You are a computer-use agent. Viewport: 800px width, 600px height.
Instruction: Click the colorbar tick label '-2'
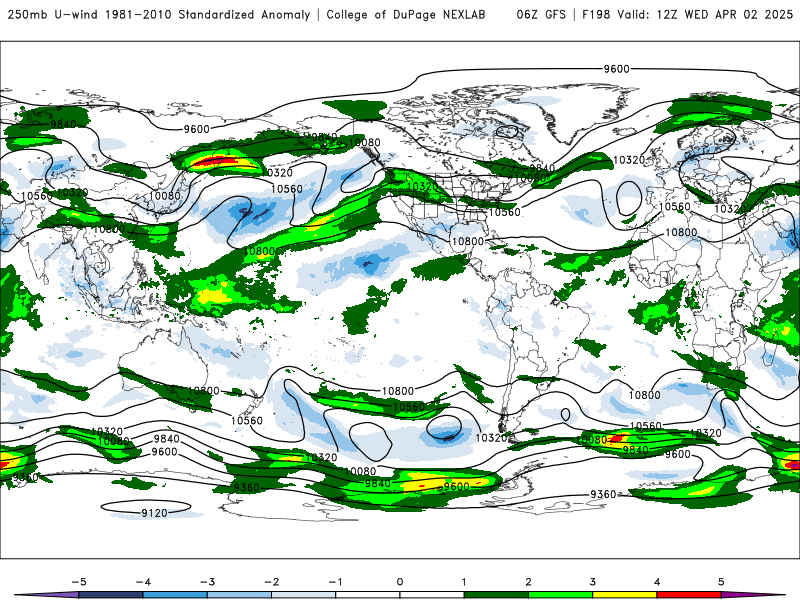click(271, 582)
